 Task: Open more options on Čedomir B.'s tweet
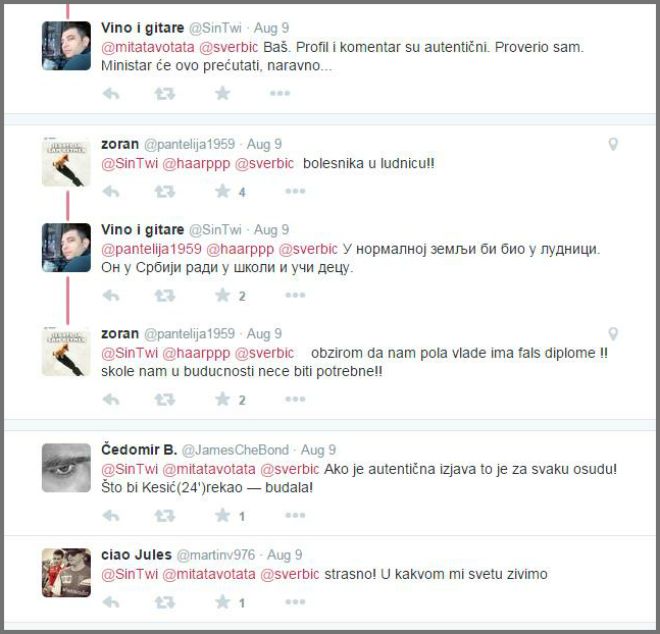click(x=295, y=515)
